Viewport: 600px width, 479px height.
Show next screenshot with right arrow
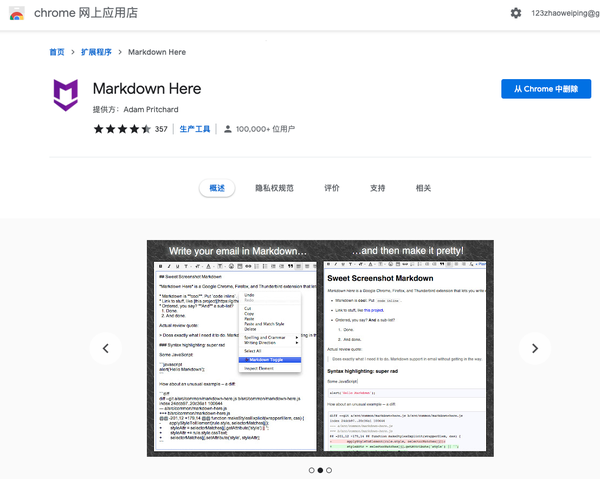click(x=535, y=348)
